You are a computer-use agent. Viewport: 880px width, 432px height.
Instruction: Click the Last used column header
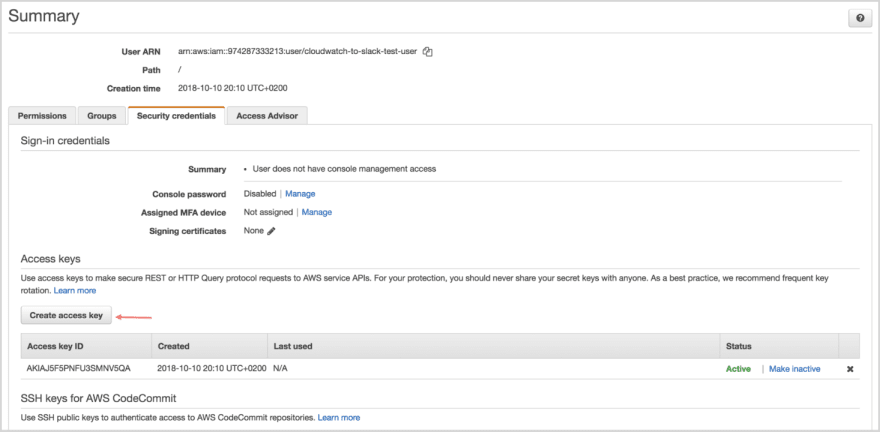(x=293, y=346)
